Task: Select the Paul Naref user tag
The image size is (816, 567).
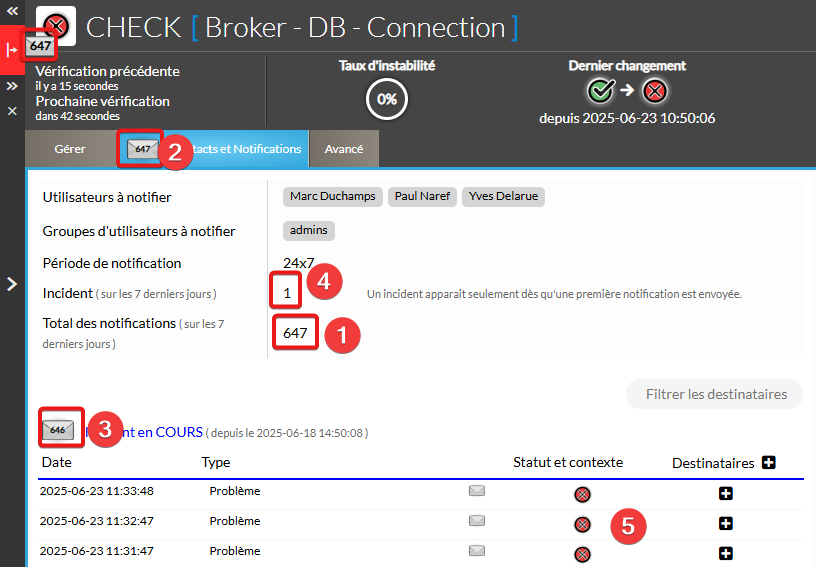Action: tap(422, 197)
